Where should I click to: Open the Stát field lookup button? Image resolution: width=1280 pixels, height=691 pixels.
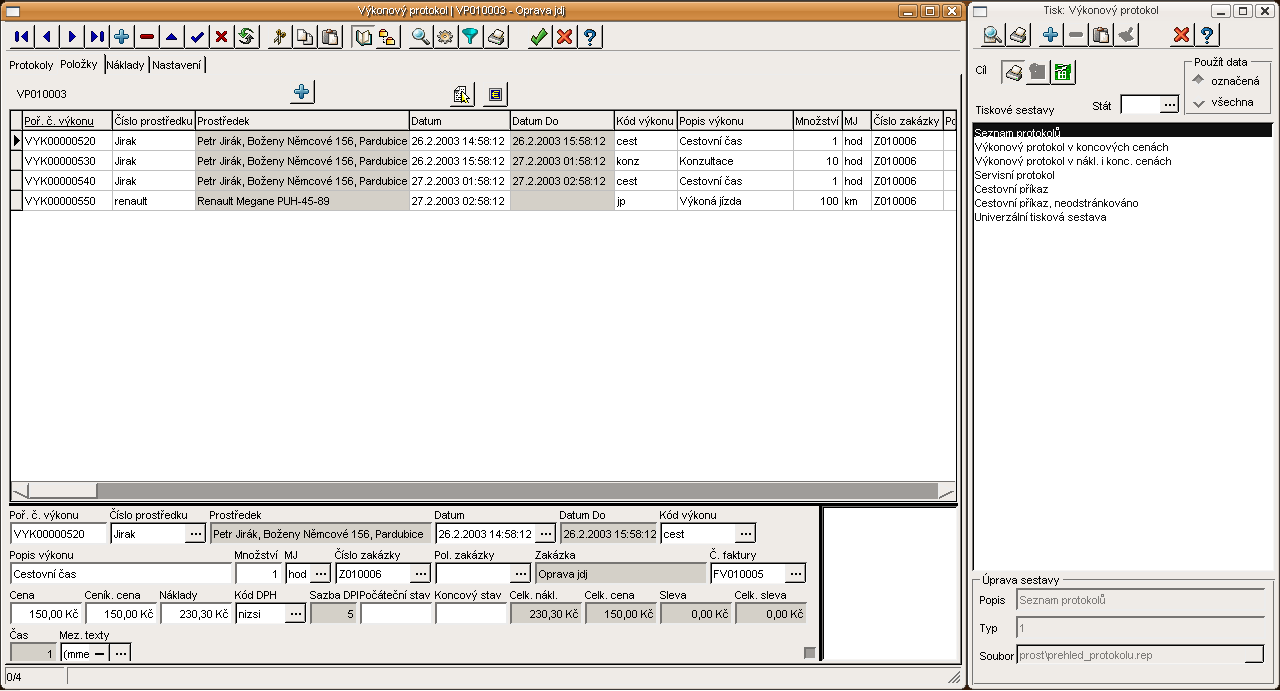(1169, 105)
